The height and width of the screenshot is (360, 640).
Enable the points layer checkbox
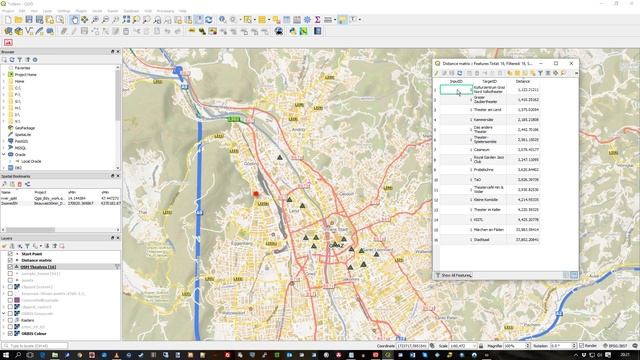pyautogui.click(x=10, y=280)
